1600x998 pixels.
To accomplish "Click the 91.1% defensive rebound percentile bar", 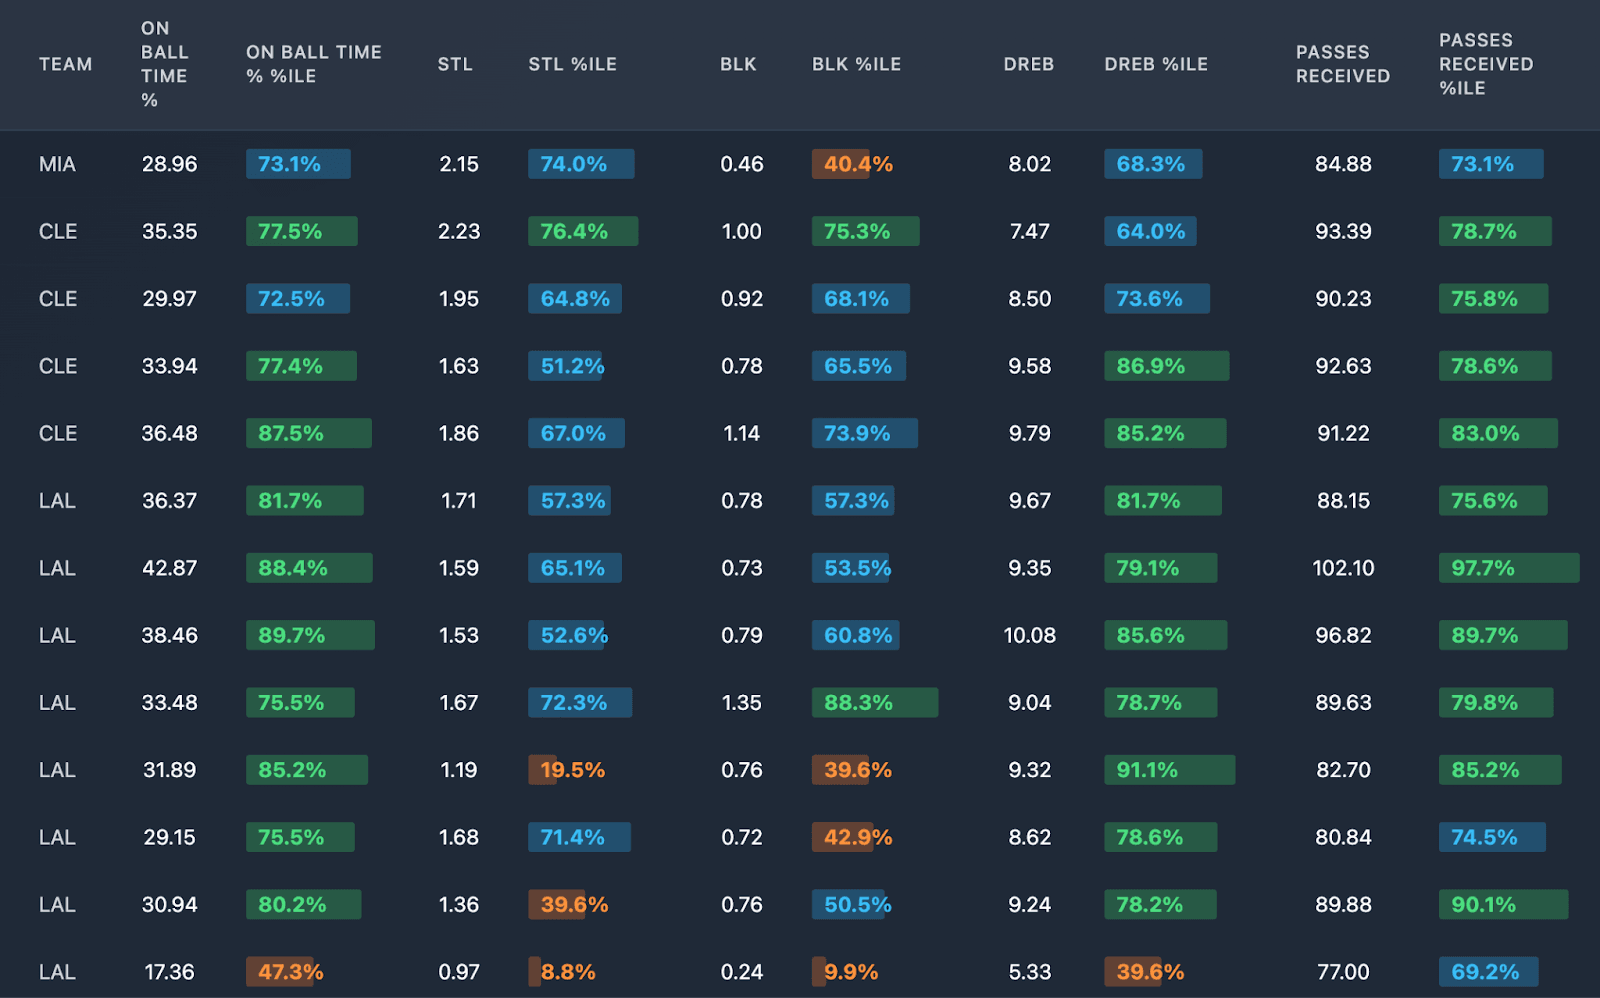I will [x=1168, y=770].
